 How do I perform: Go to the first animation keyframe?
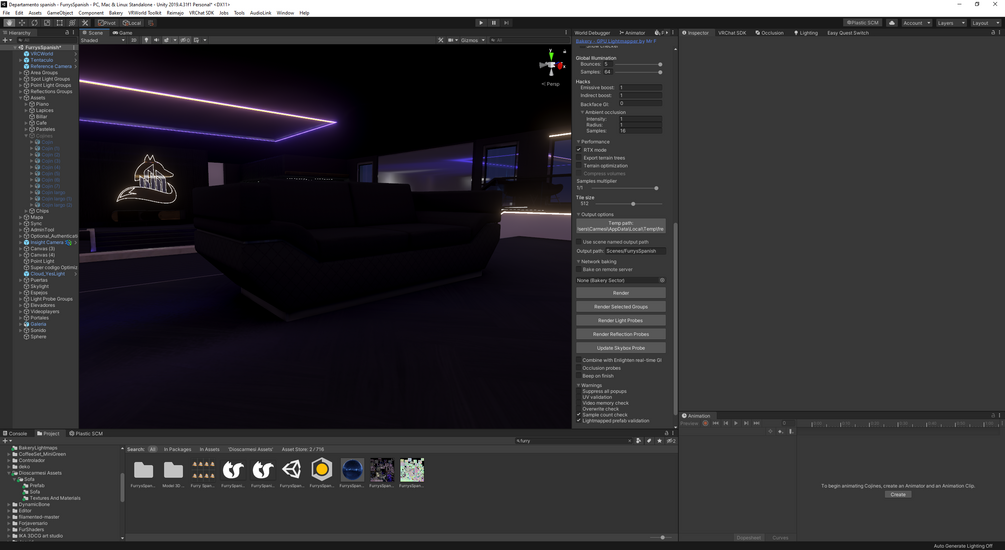click(716, 423)
